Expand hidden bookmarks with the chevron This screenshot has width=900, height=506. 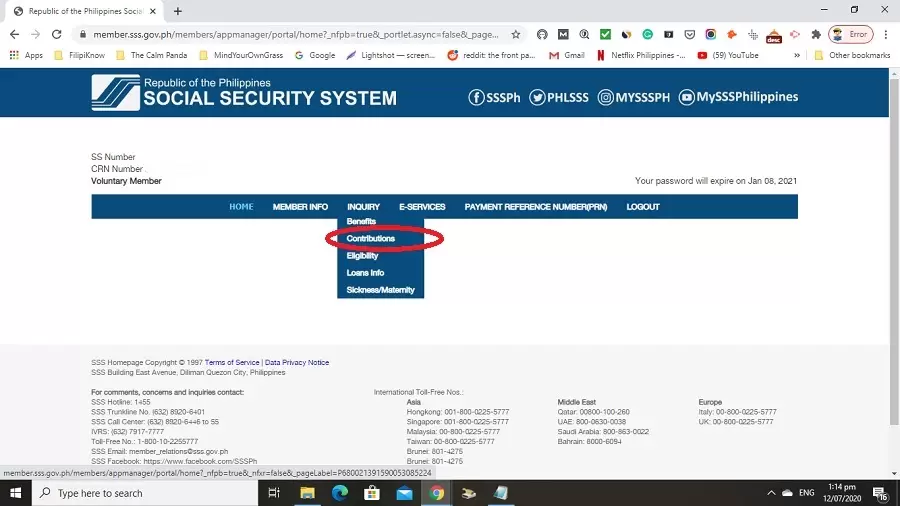click(797, 55)
